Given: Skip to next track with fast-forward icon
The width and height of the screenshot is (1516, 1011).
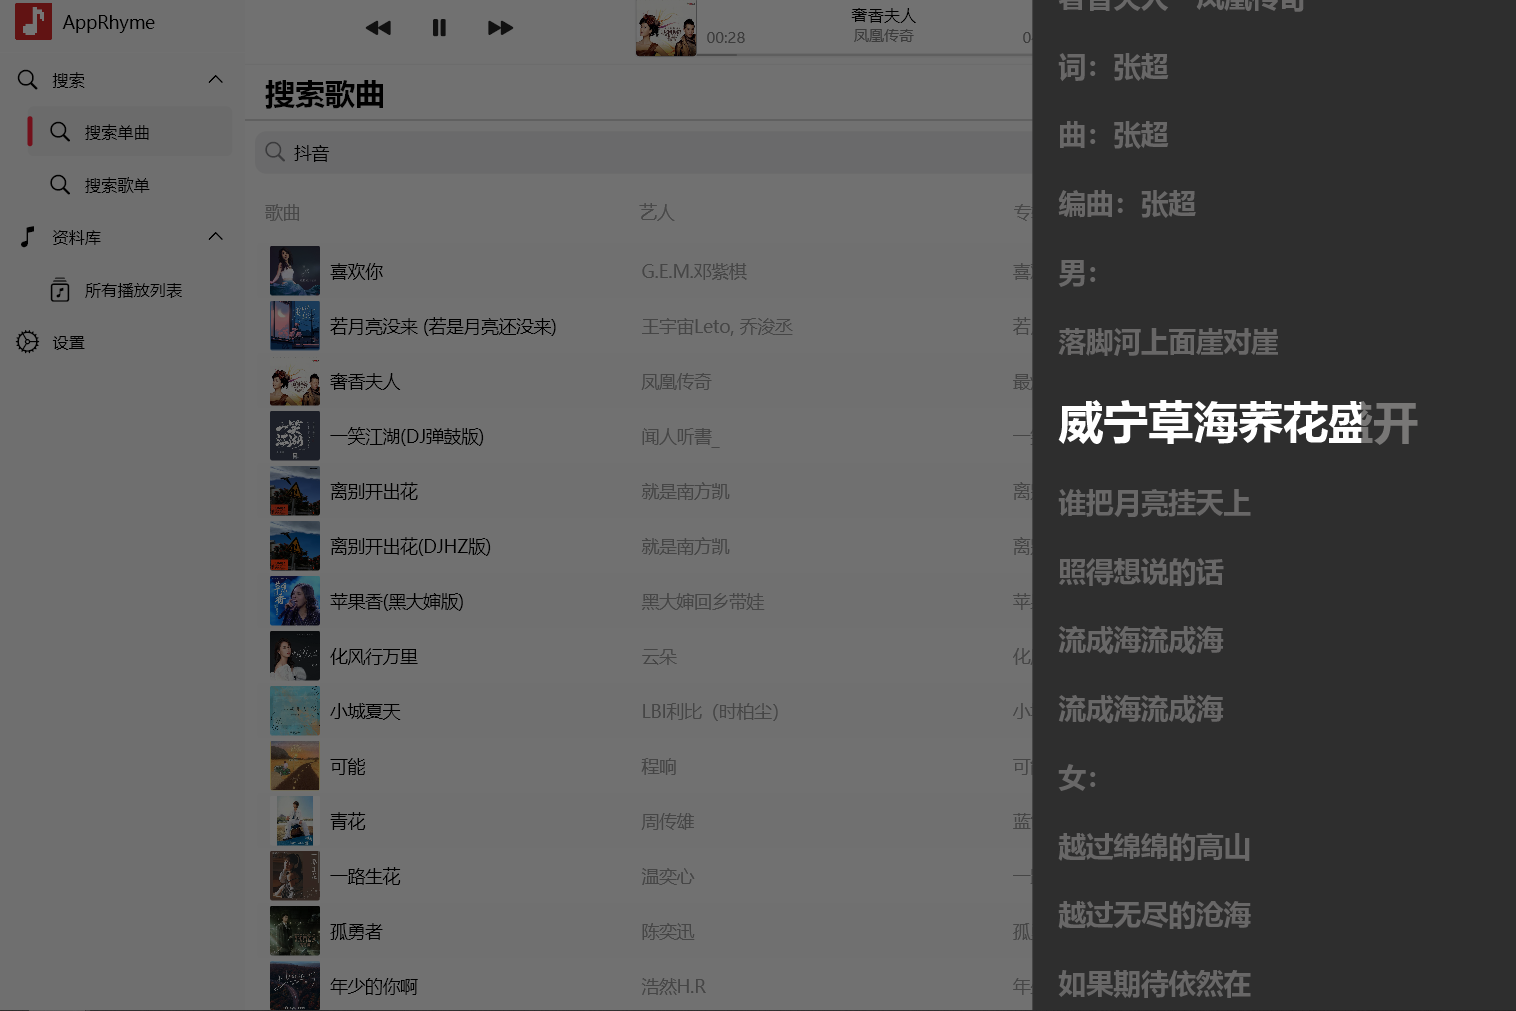Looking at the screenshot, I should click(x=500, y=28).
